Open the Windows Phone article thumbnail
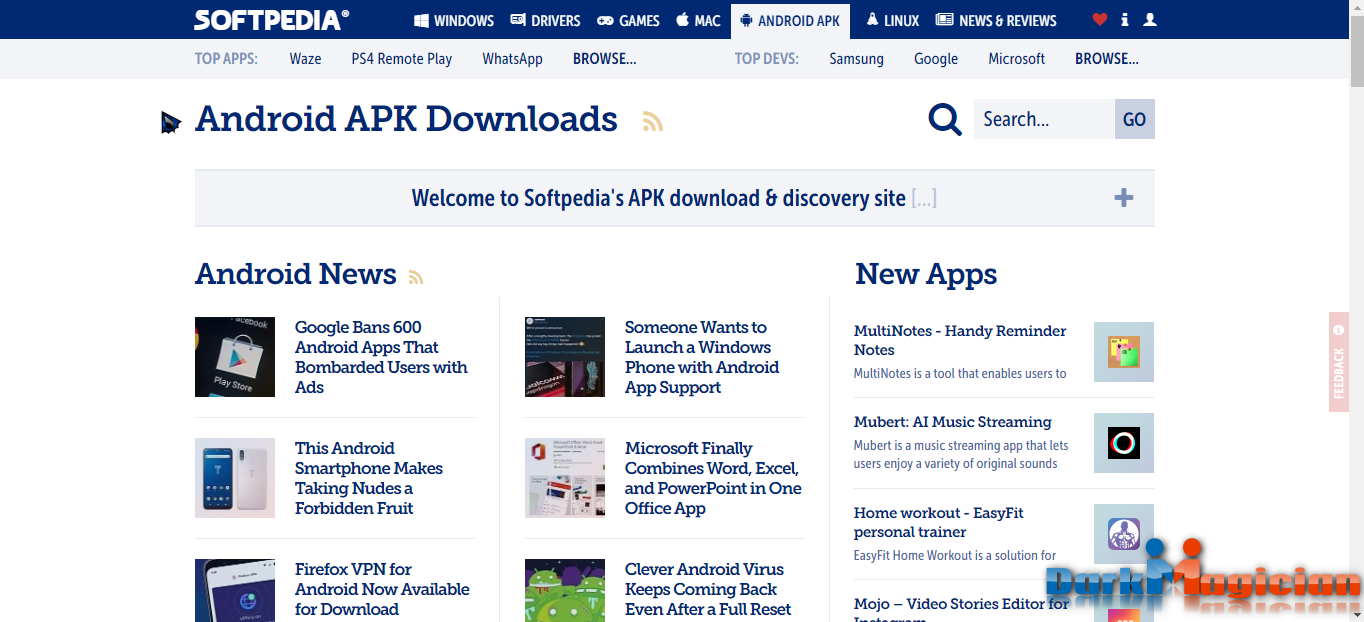The width and height of the screenshot is (1364, 622). point(565,357)
